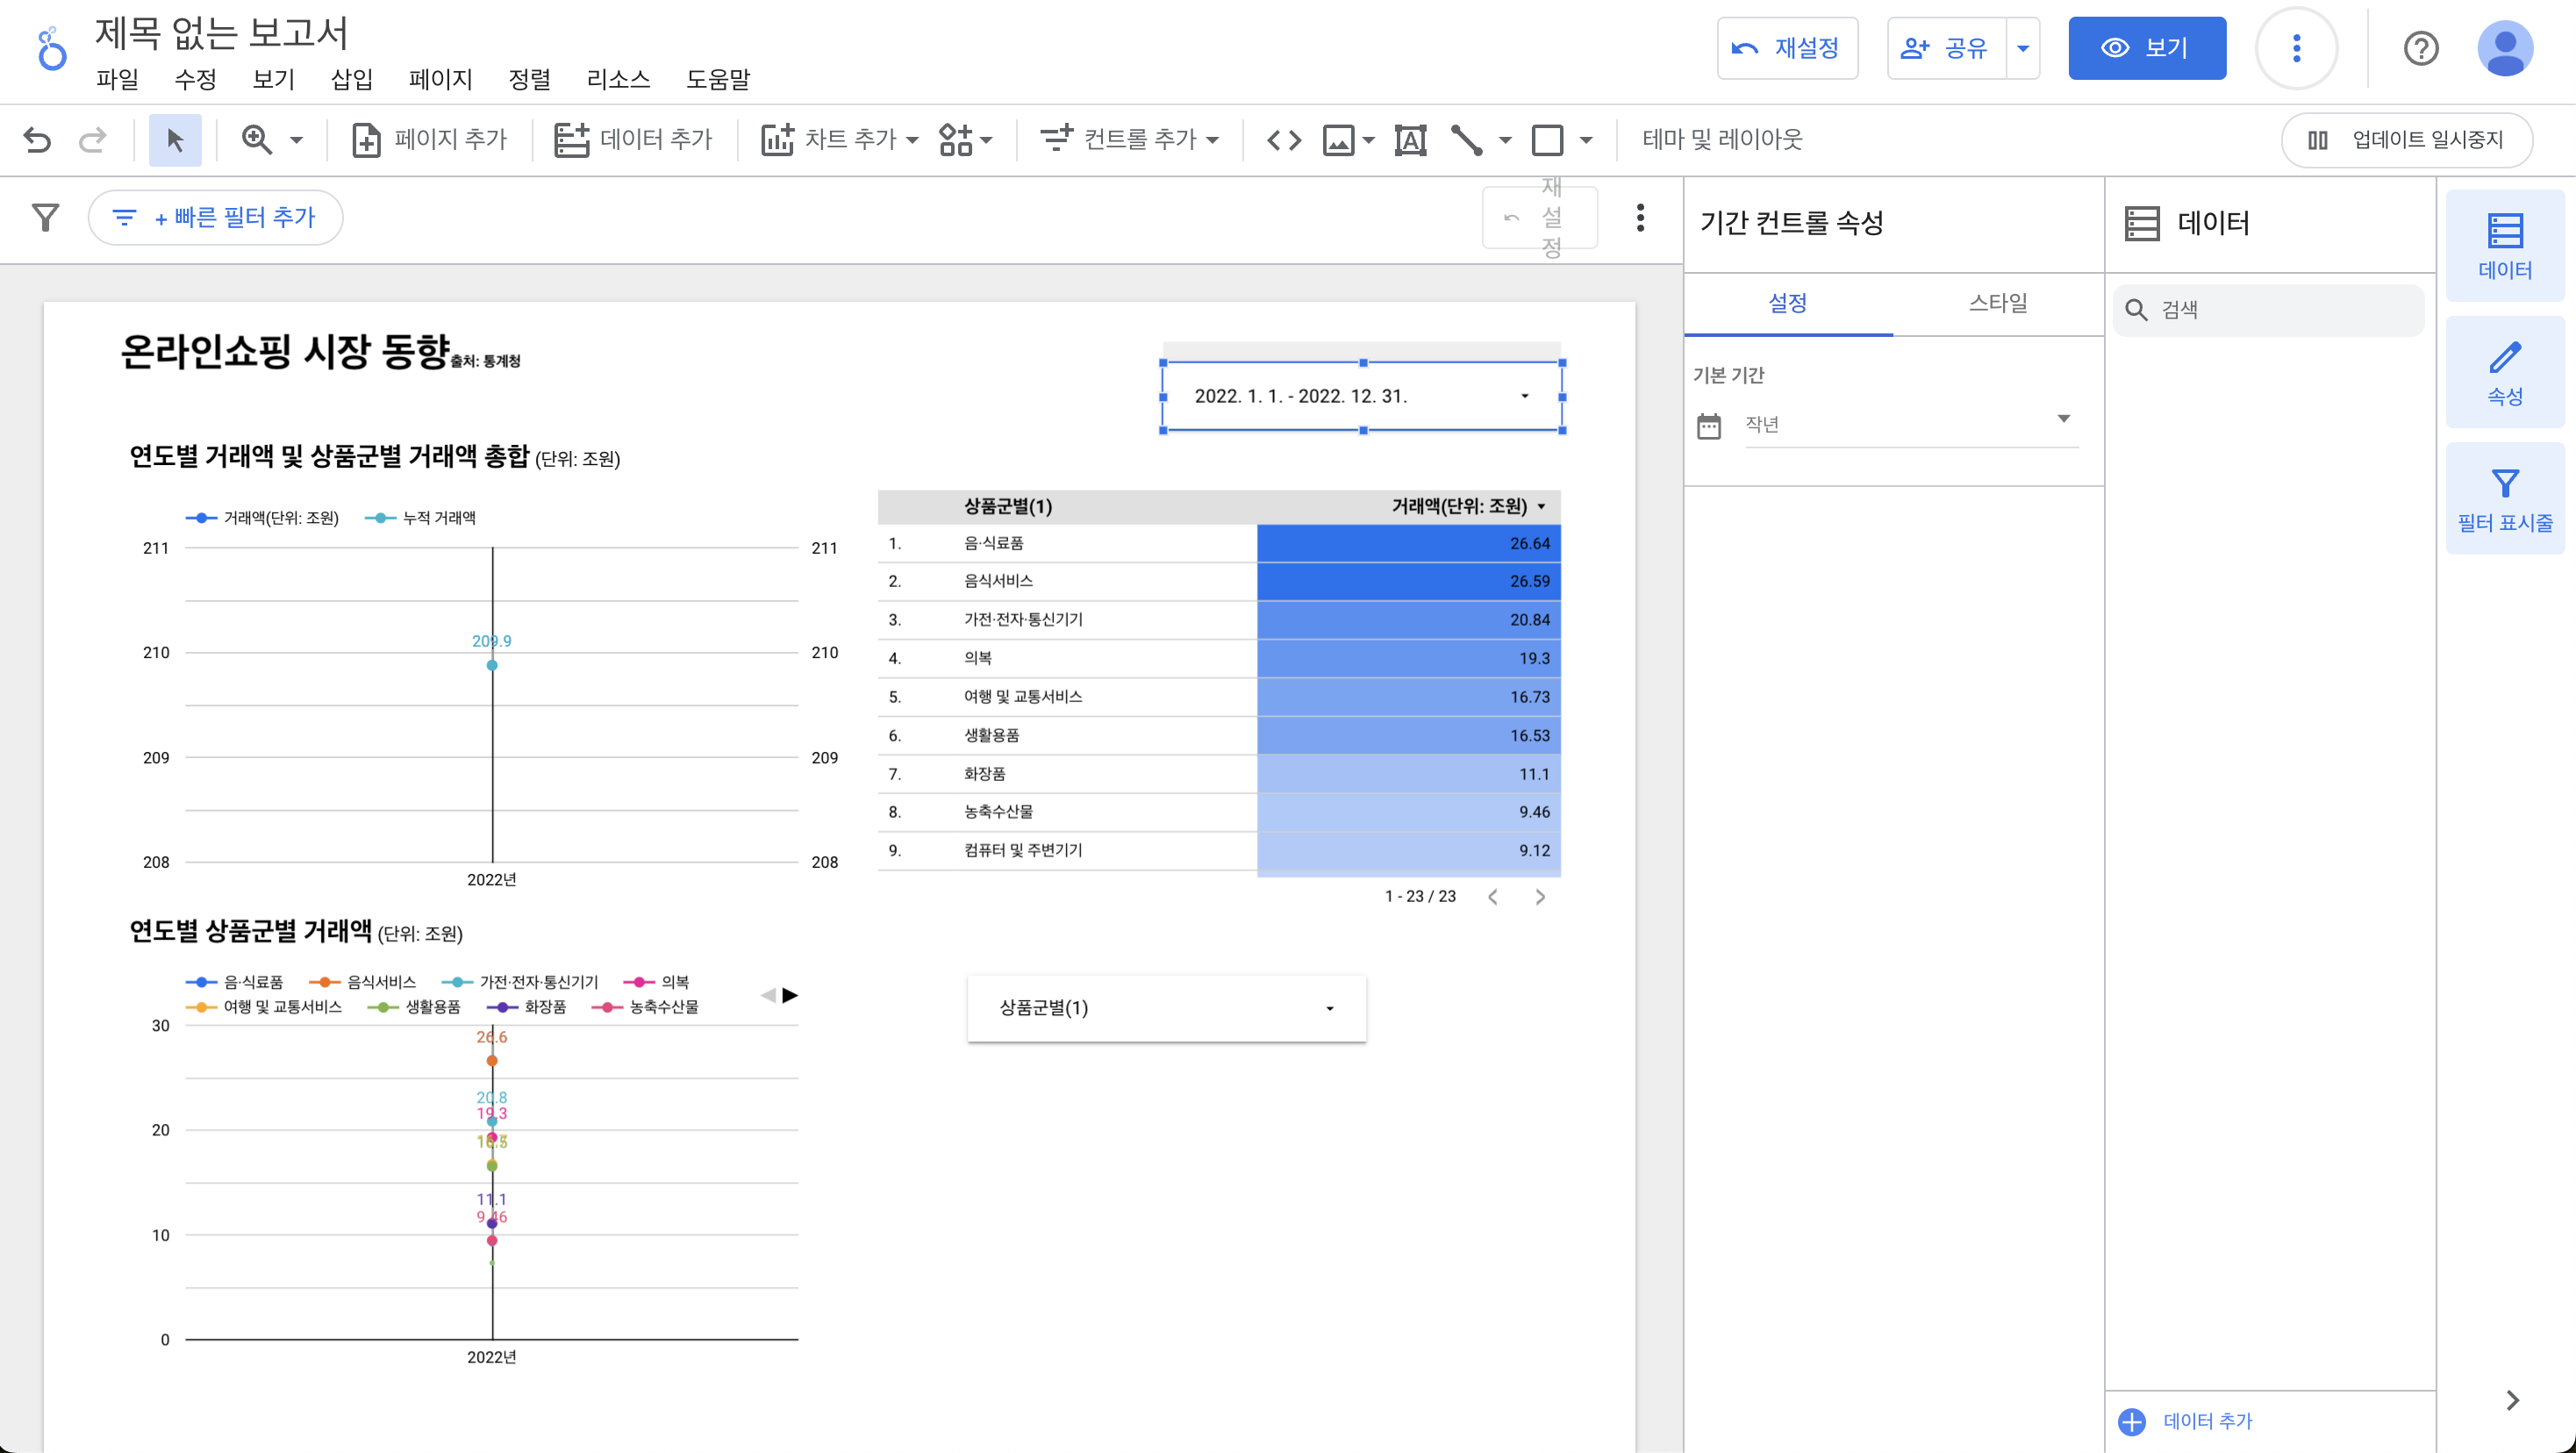This screenshot has height=1453, width=2576.
Task: Open the help question mark icon
Action: click(2420, 48)
